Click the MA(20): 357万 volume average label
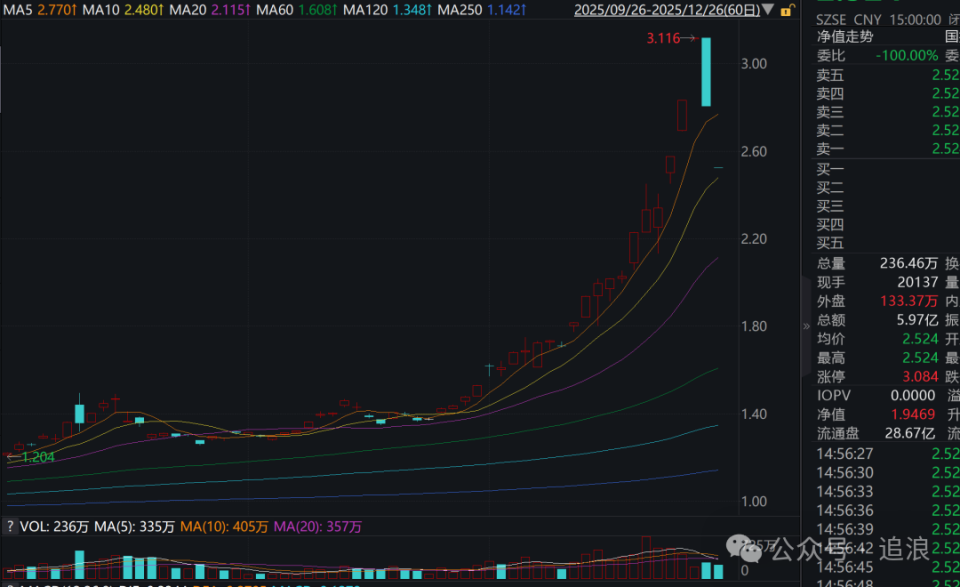The image size is (960, 587). point(318,526)
